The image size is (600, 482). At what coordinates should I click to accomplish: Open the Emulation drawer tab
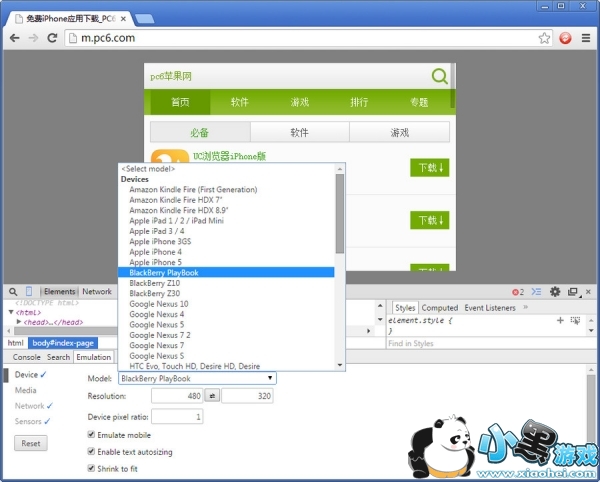click(94, 357)
